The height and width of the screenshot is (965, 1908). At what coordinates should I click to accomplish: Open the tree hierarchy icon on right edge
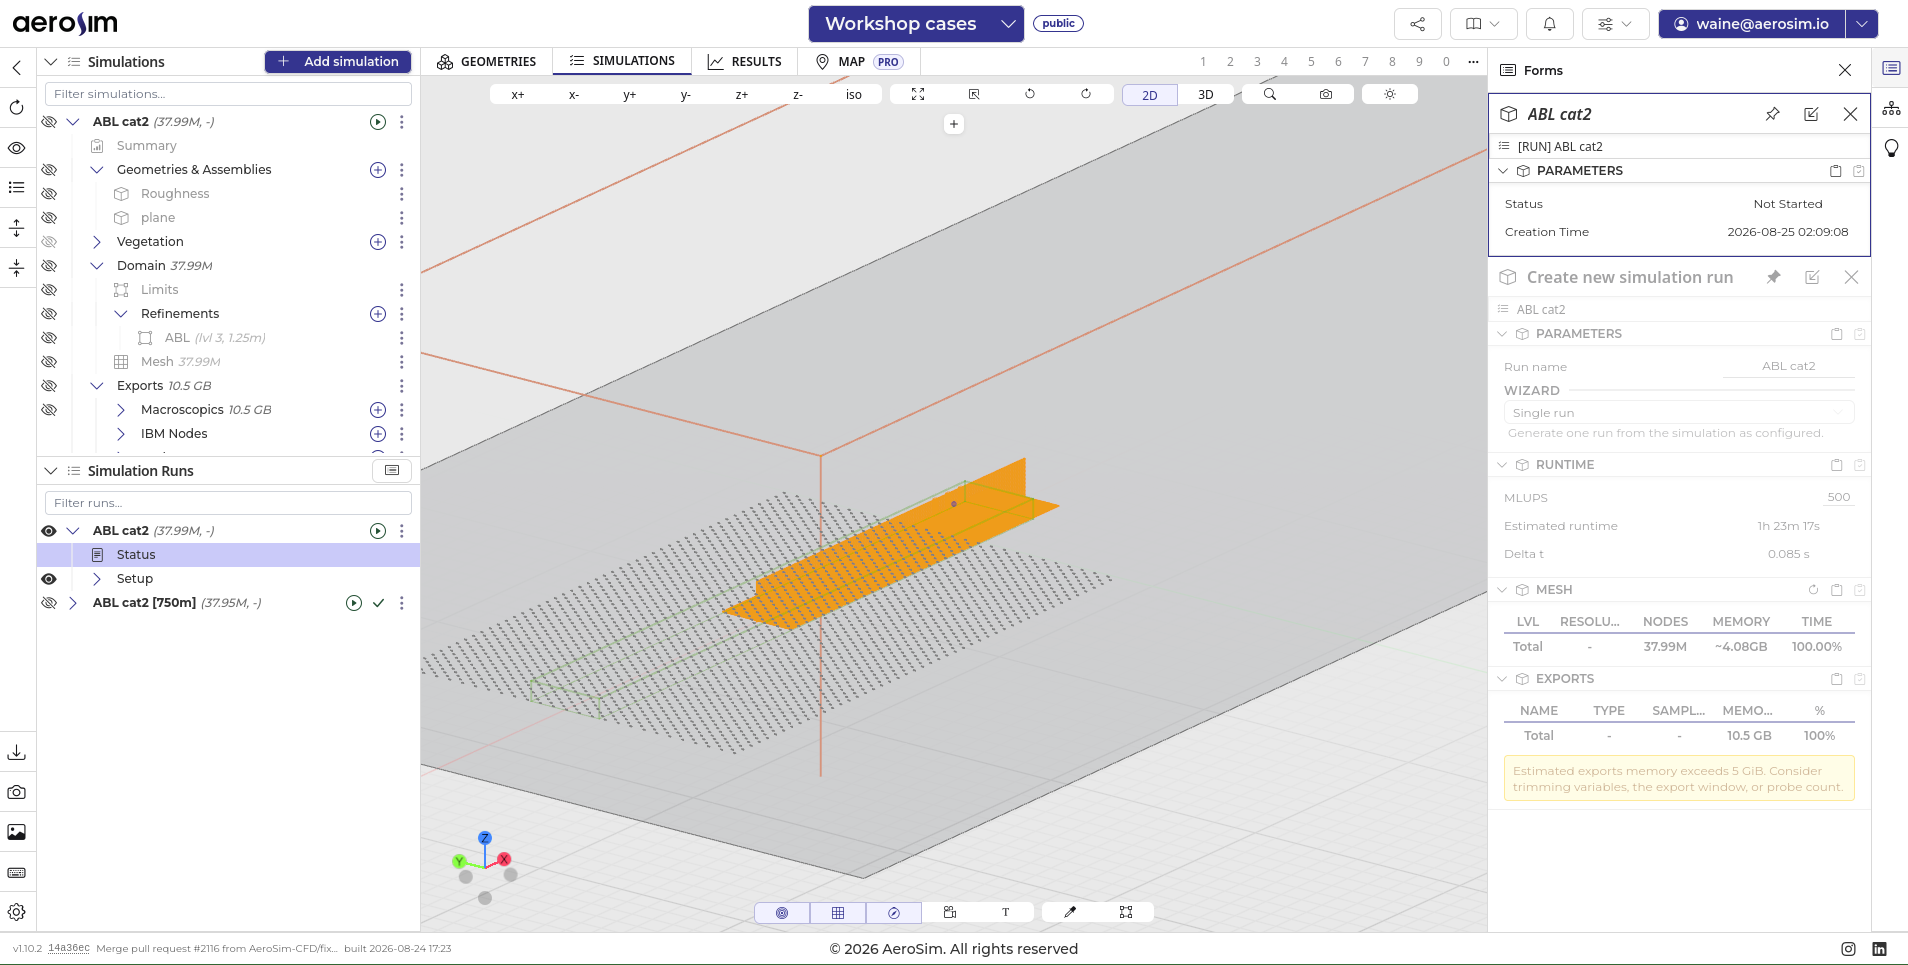tap(1891, 108)
